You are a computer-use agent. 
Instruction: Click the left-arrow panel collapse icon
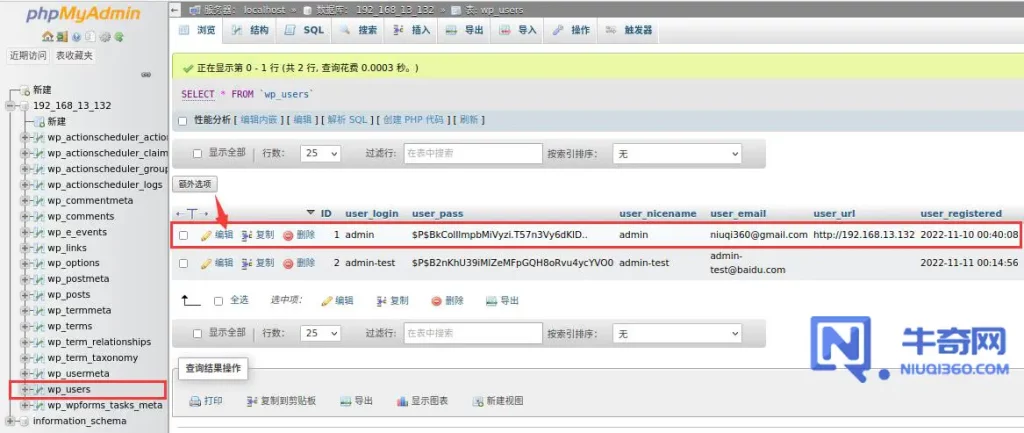click(174, 10)
